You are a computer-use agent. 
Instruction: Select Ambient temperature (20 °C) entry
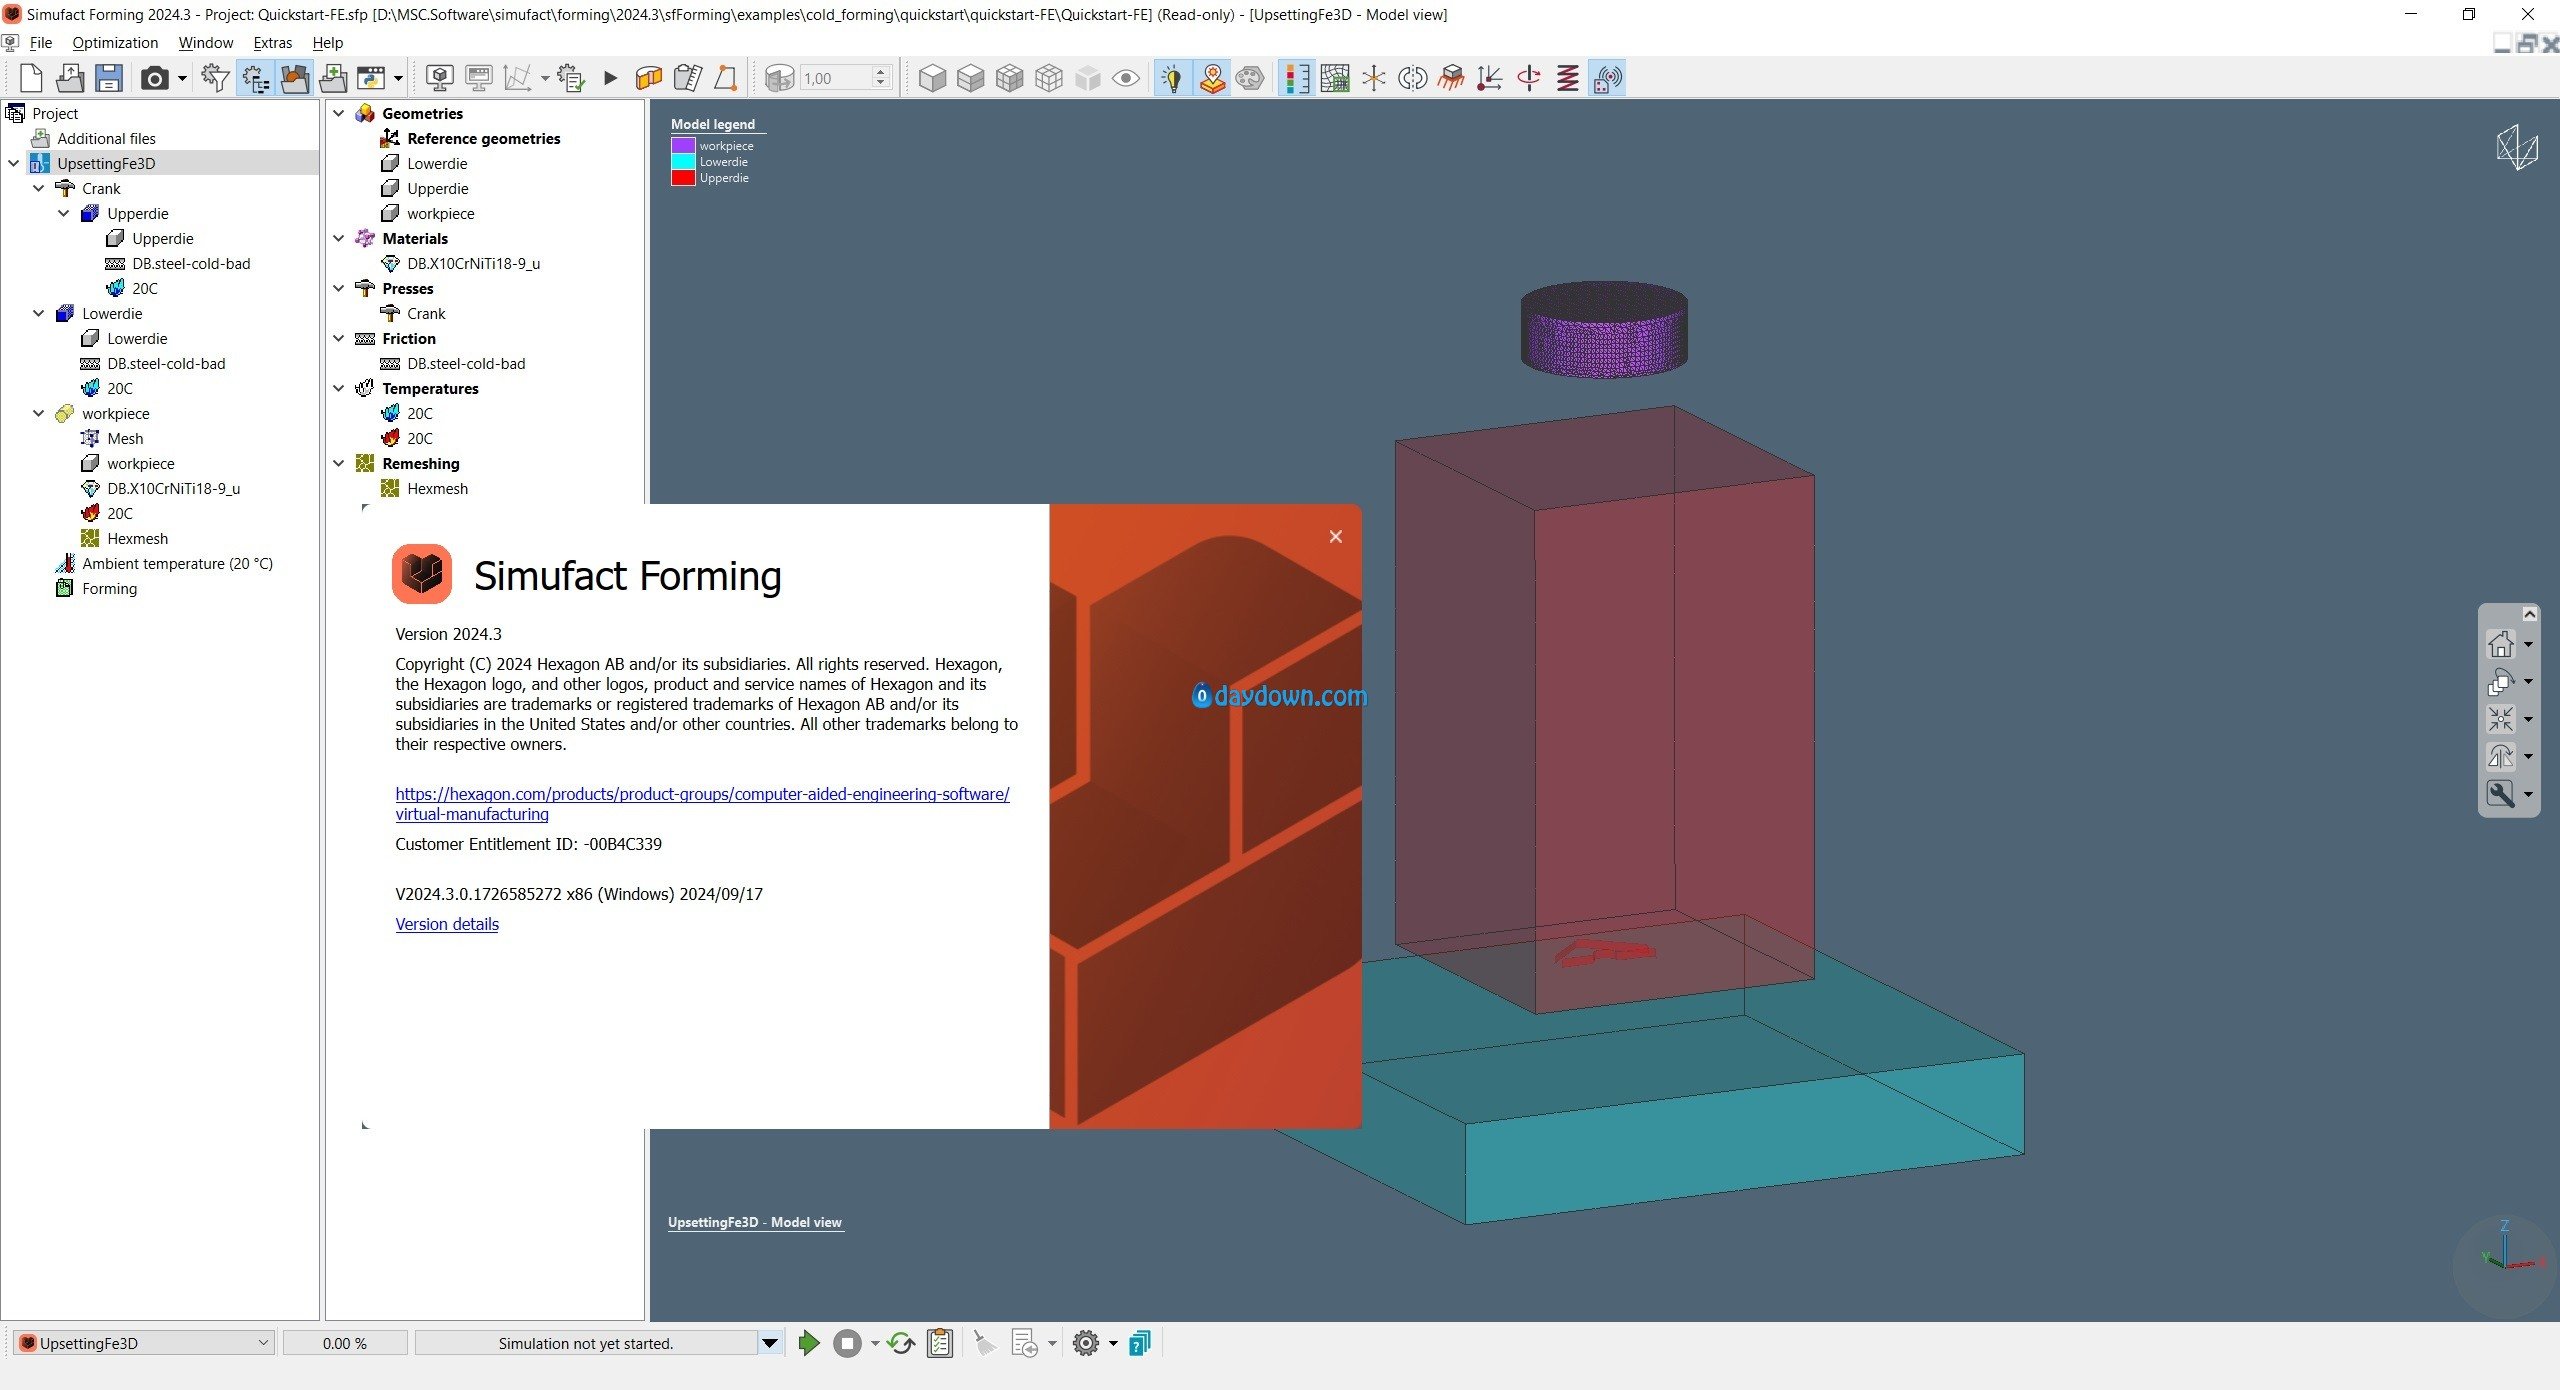pyautogui.click(x=177, y=563)
